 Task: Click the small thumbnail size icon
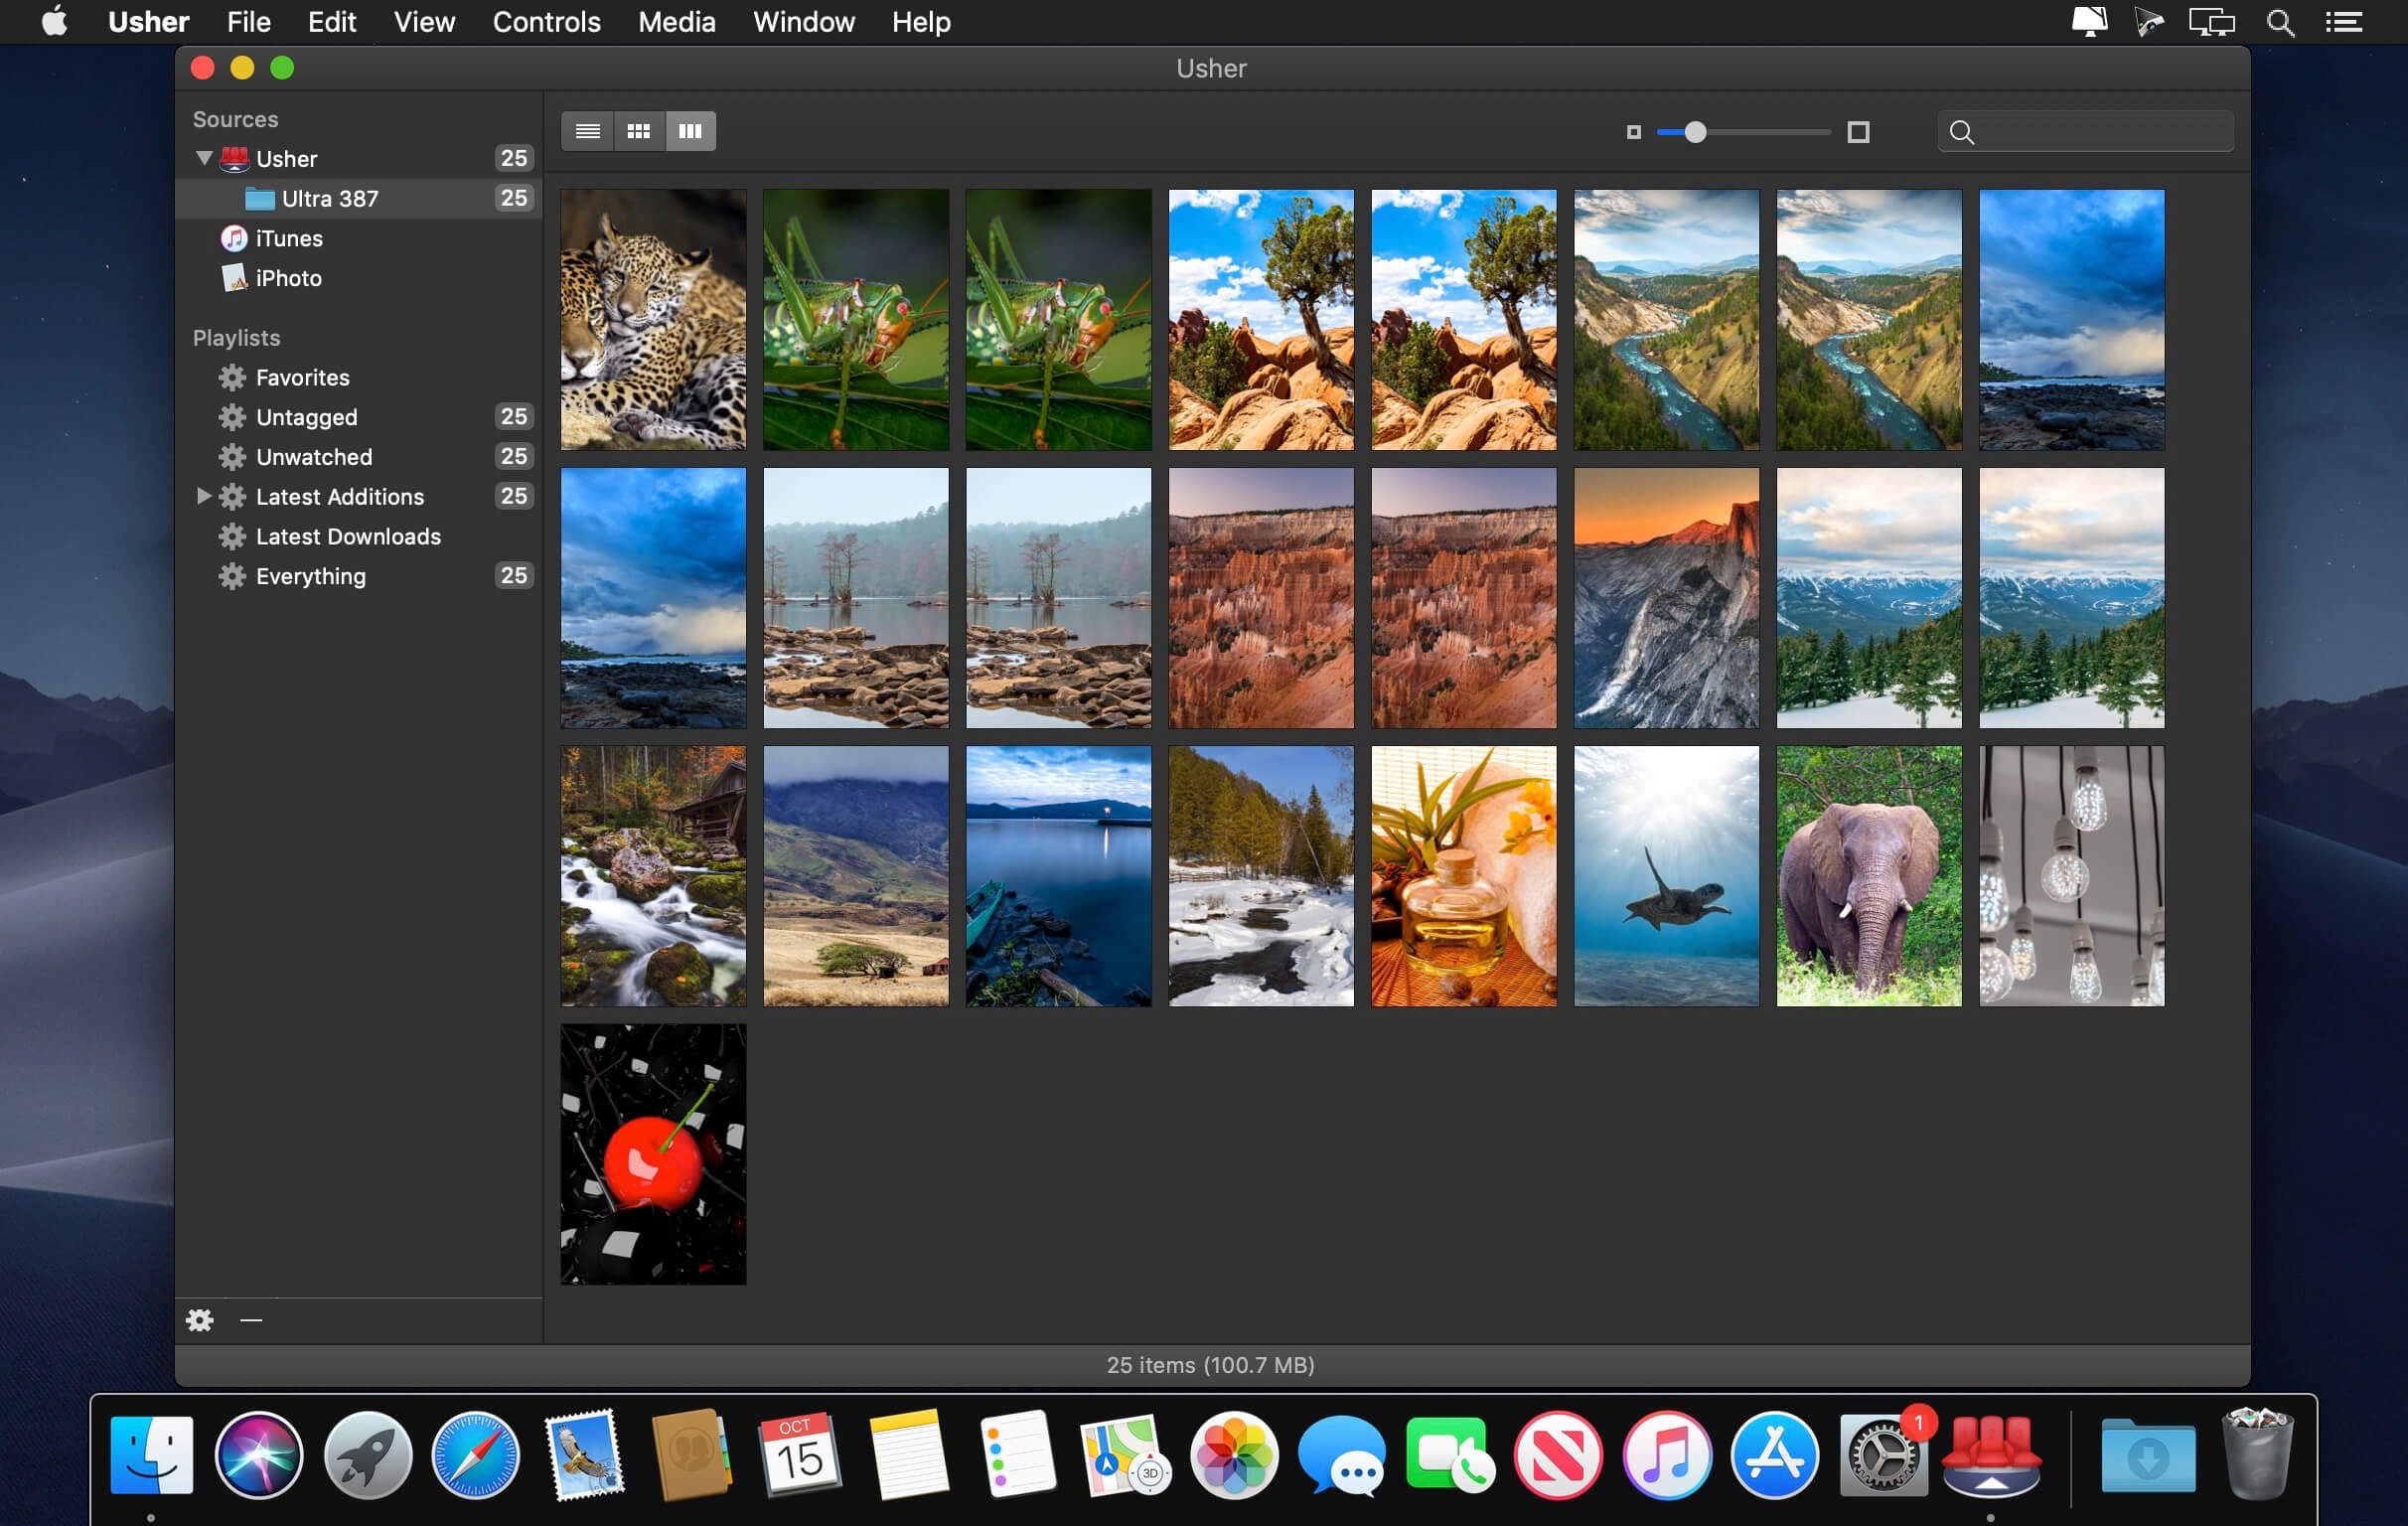1633,132
